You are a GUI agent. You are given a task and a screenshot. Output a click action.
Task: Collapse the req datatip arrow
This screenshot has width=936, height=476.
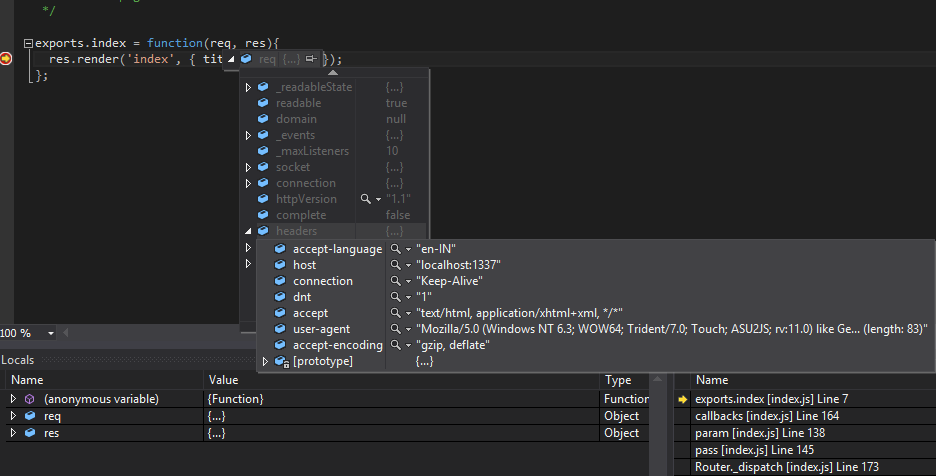point(231,59)
